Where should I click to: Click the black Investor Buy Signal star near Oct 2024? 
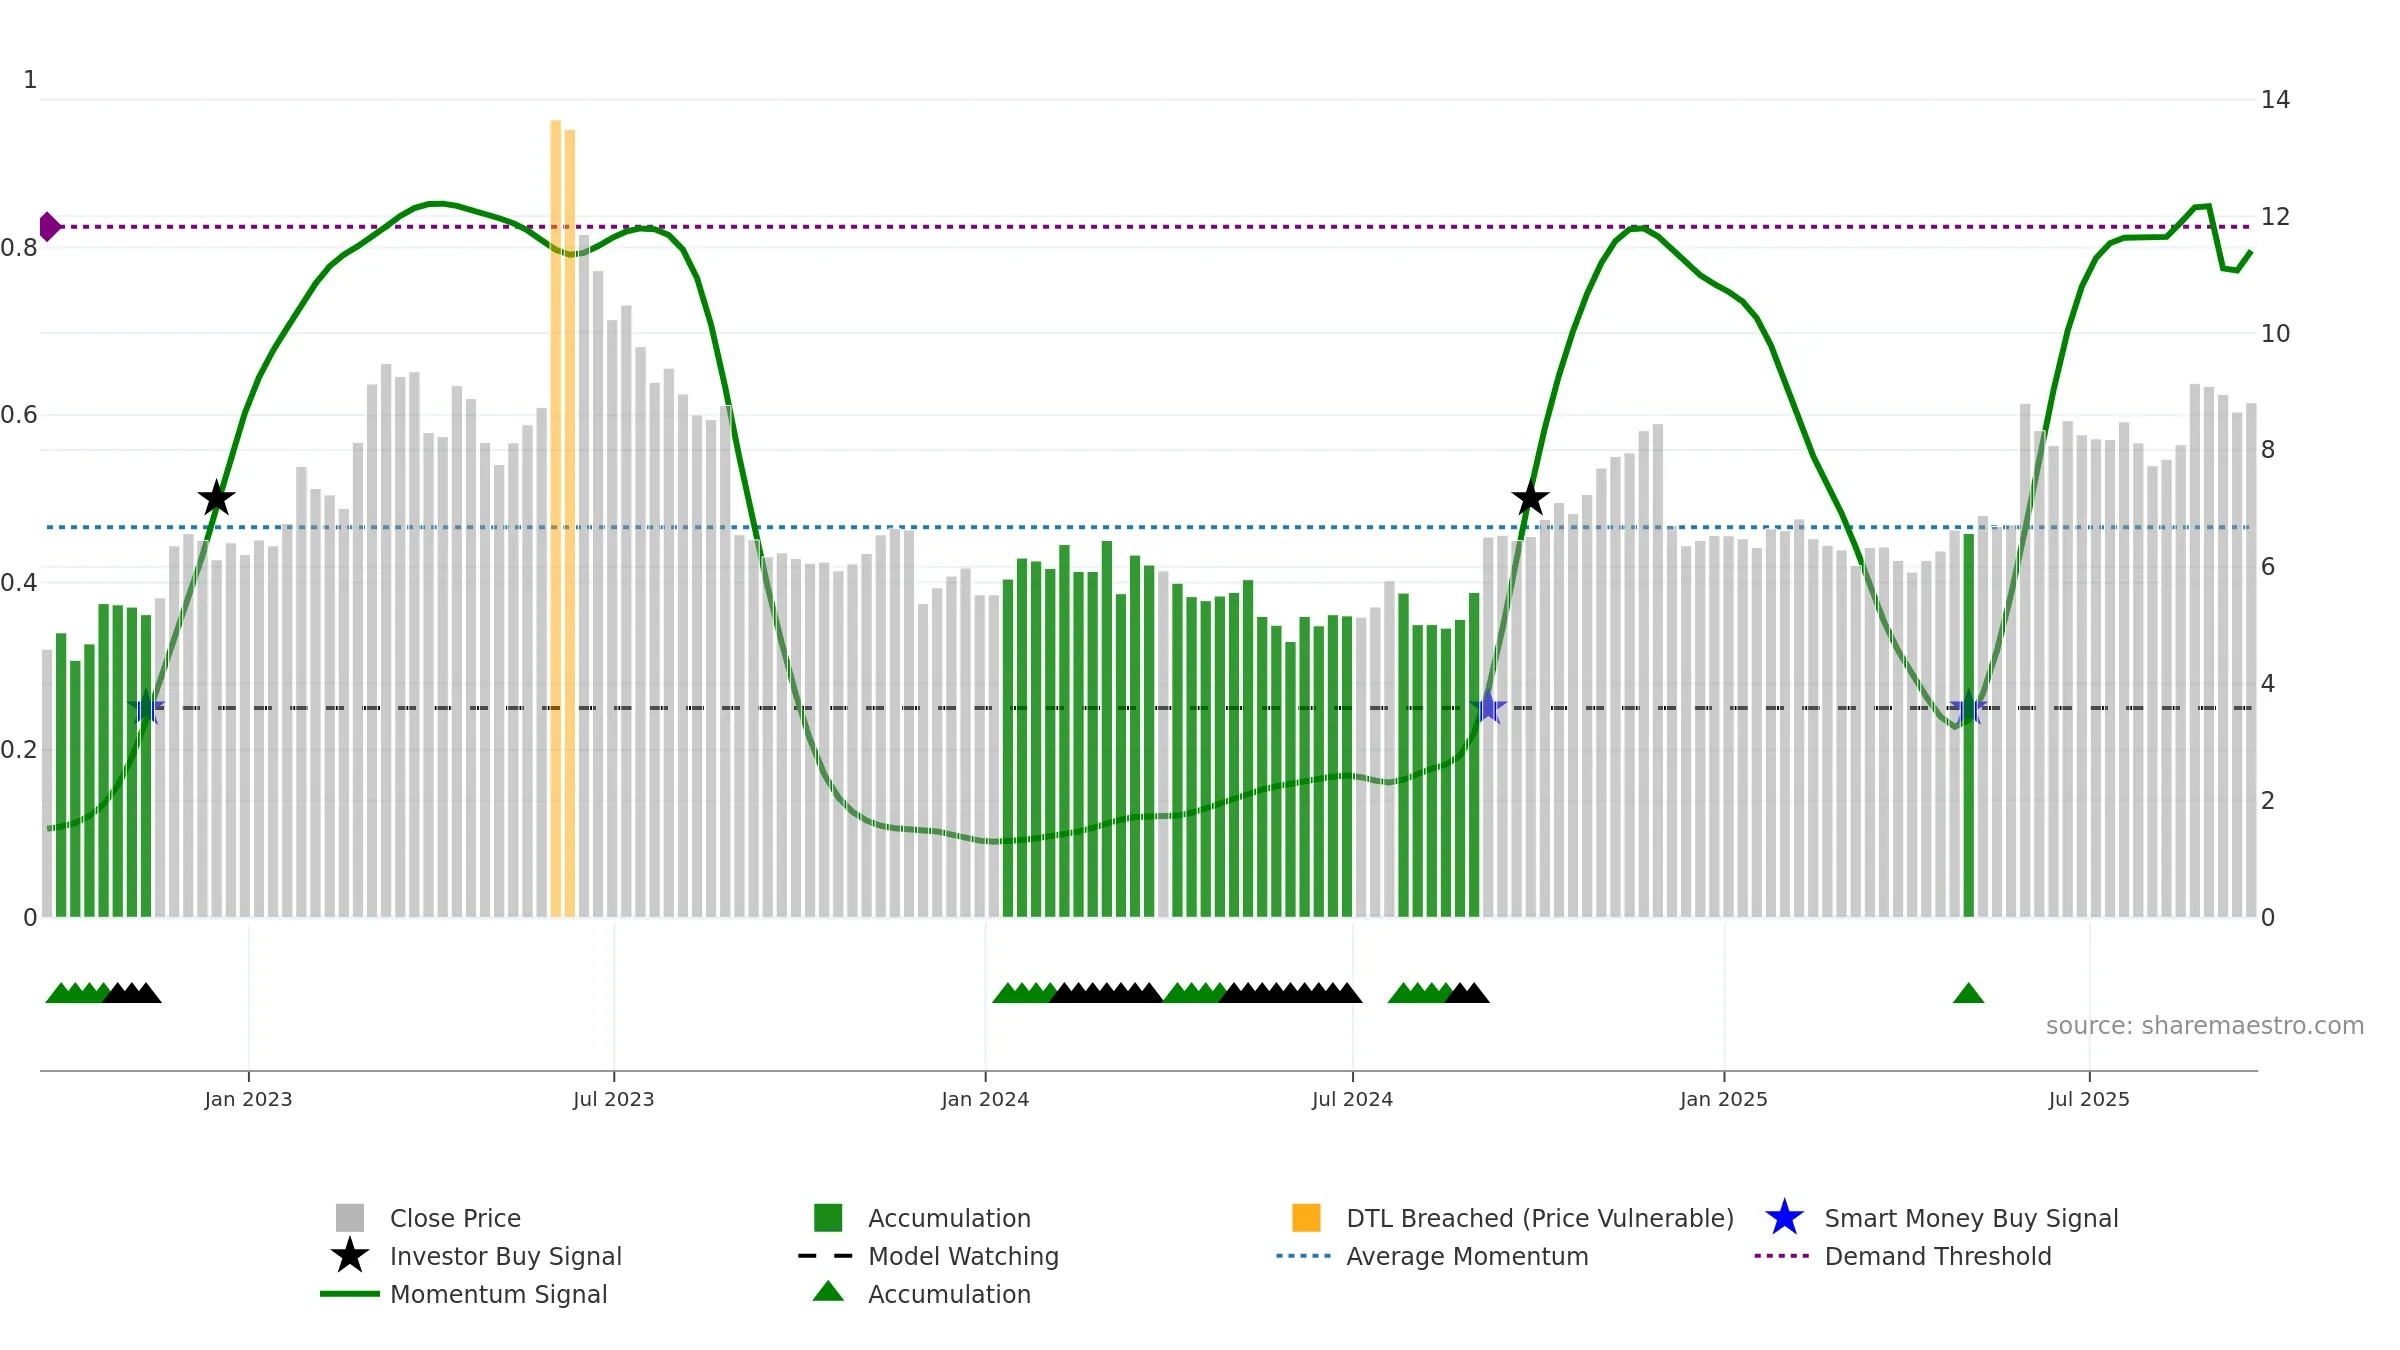tap(1530, 498)
